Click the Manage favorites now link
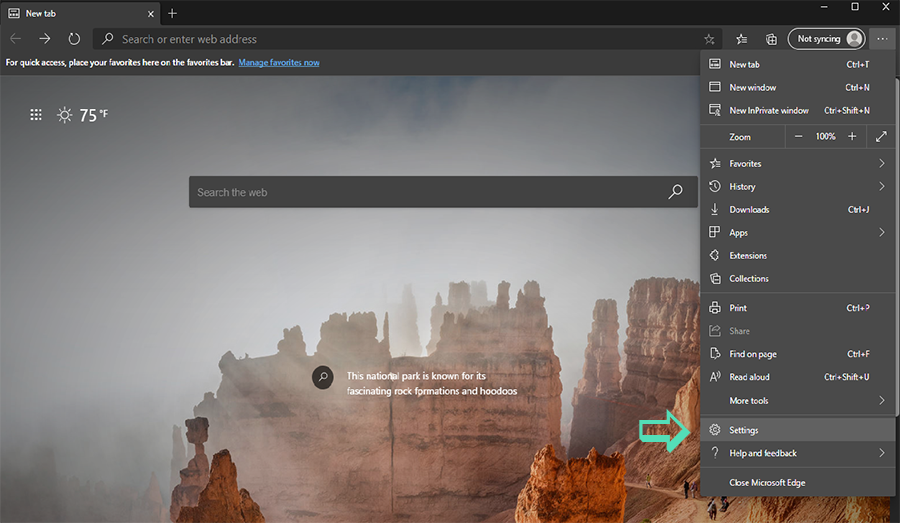Screen dimensions: 900x523 coord(278,62)
